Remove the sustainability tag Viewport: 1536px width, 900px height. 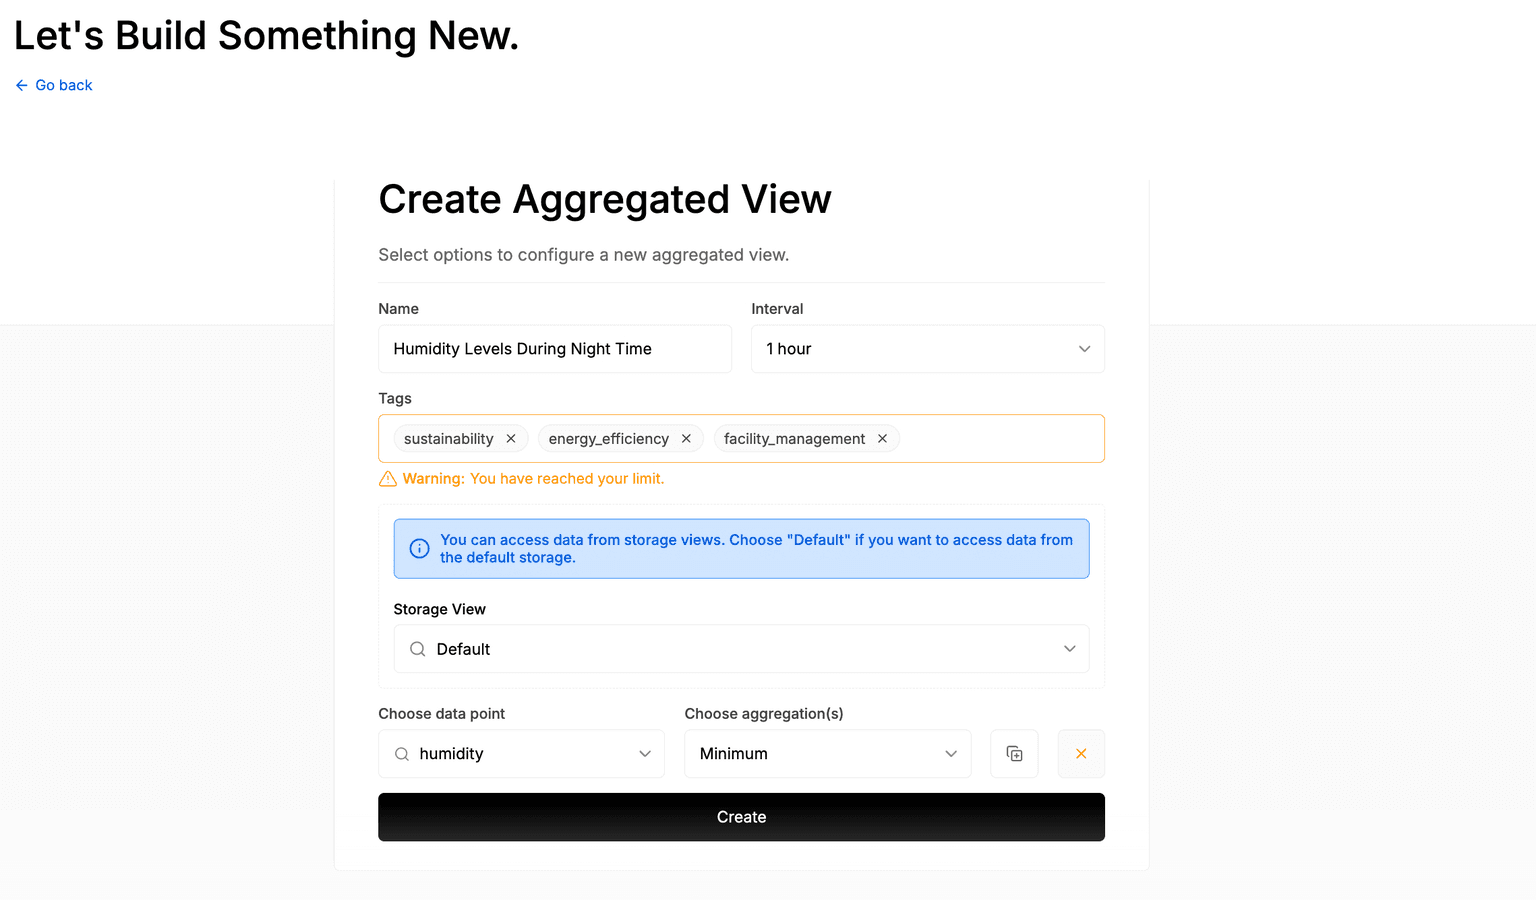point(511,439)
